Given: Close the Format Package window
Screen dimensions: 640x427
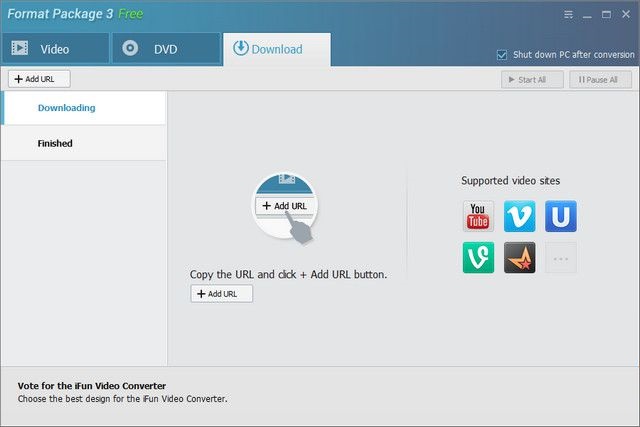Looking at the screenshot, I should [626, 14].
